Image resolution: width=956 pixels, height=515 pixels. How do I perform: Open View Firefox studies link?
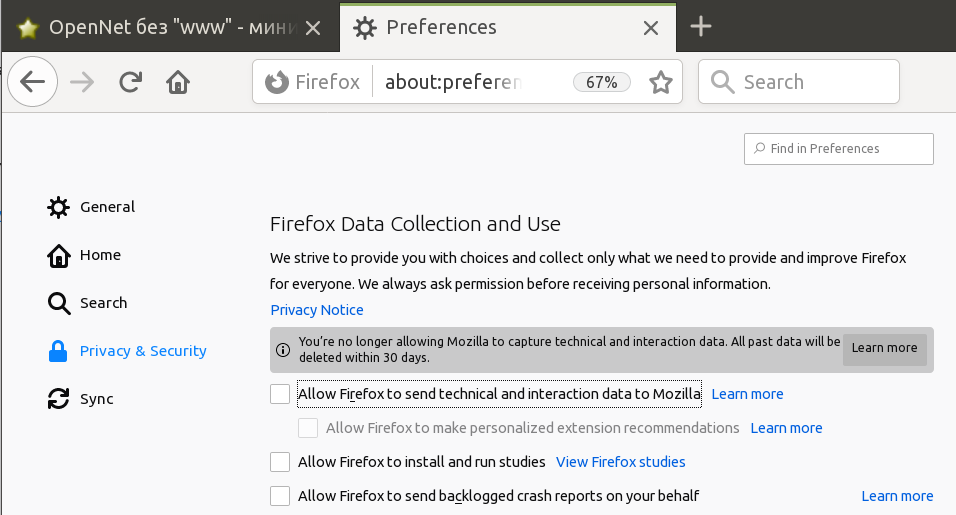(x=621, y=462)
